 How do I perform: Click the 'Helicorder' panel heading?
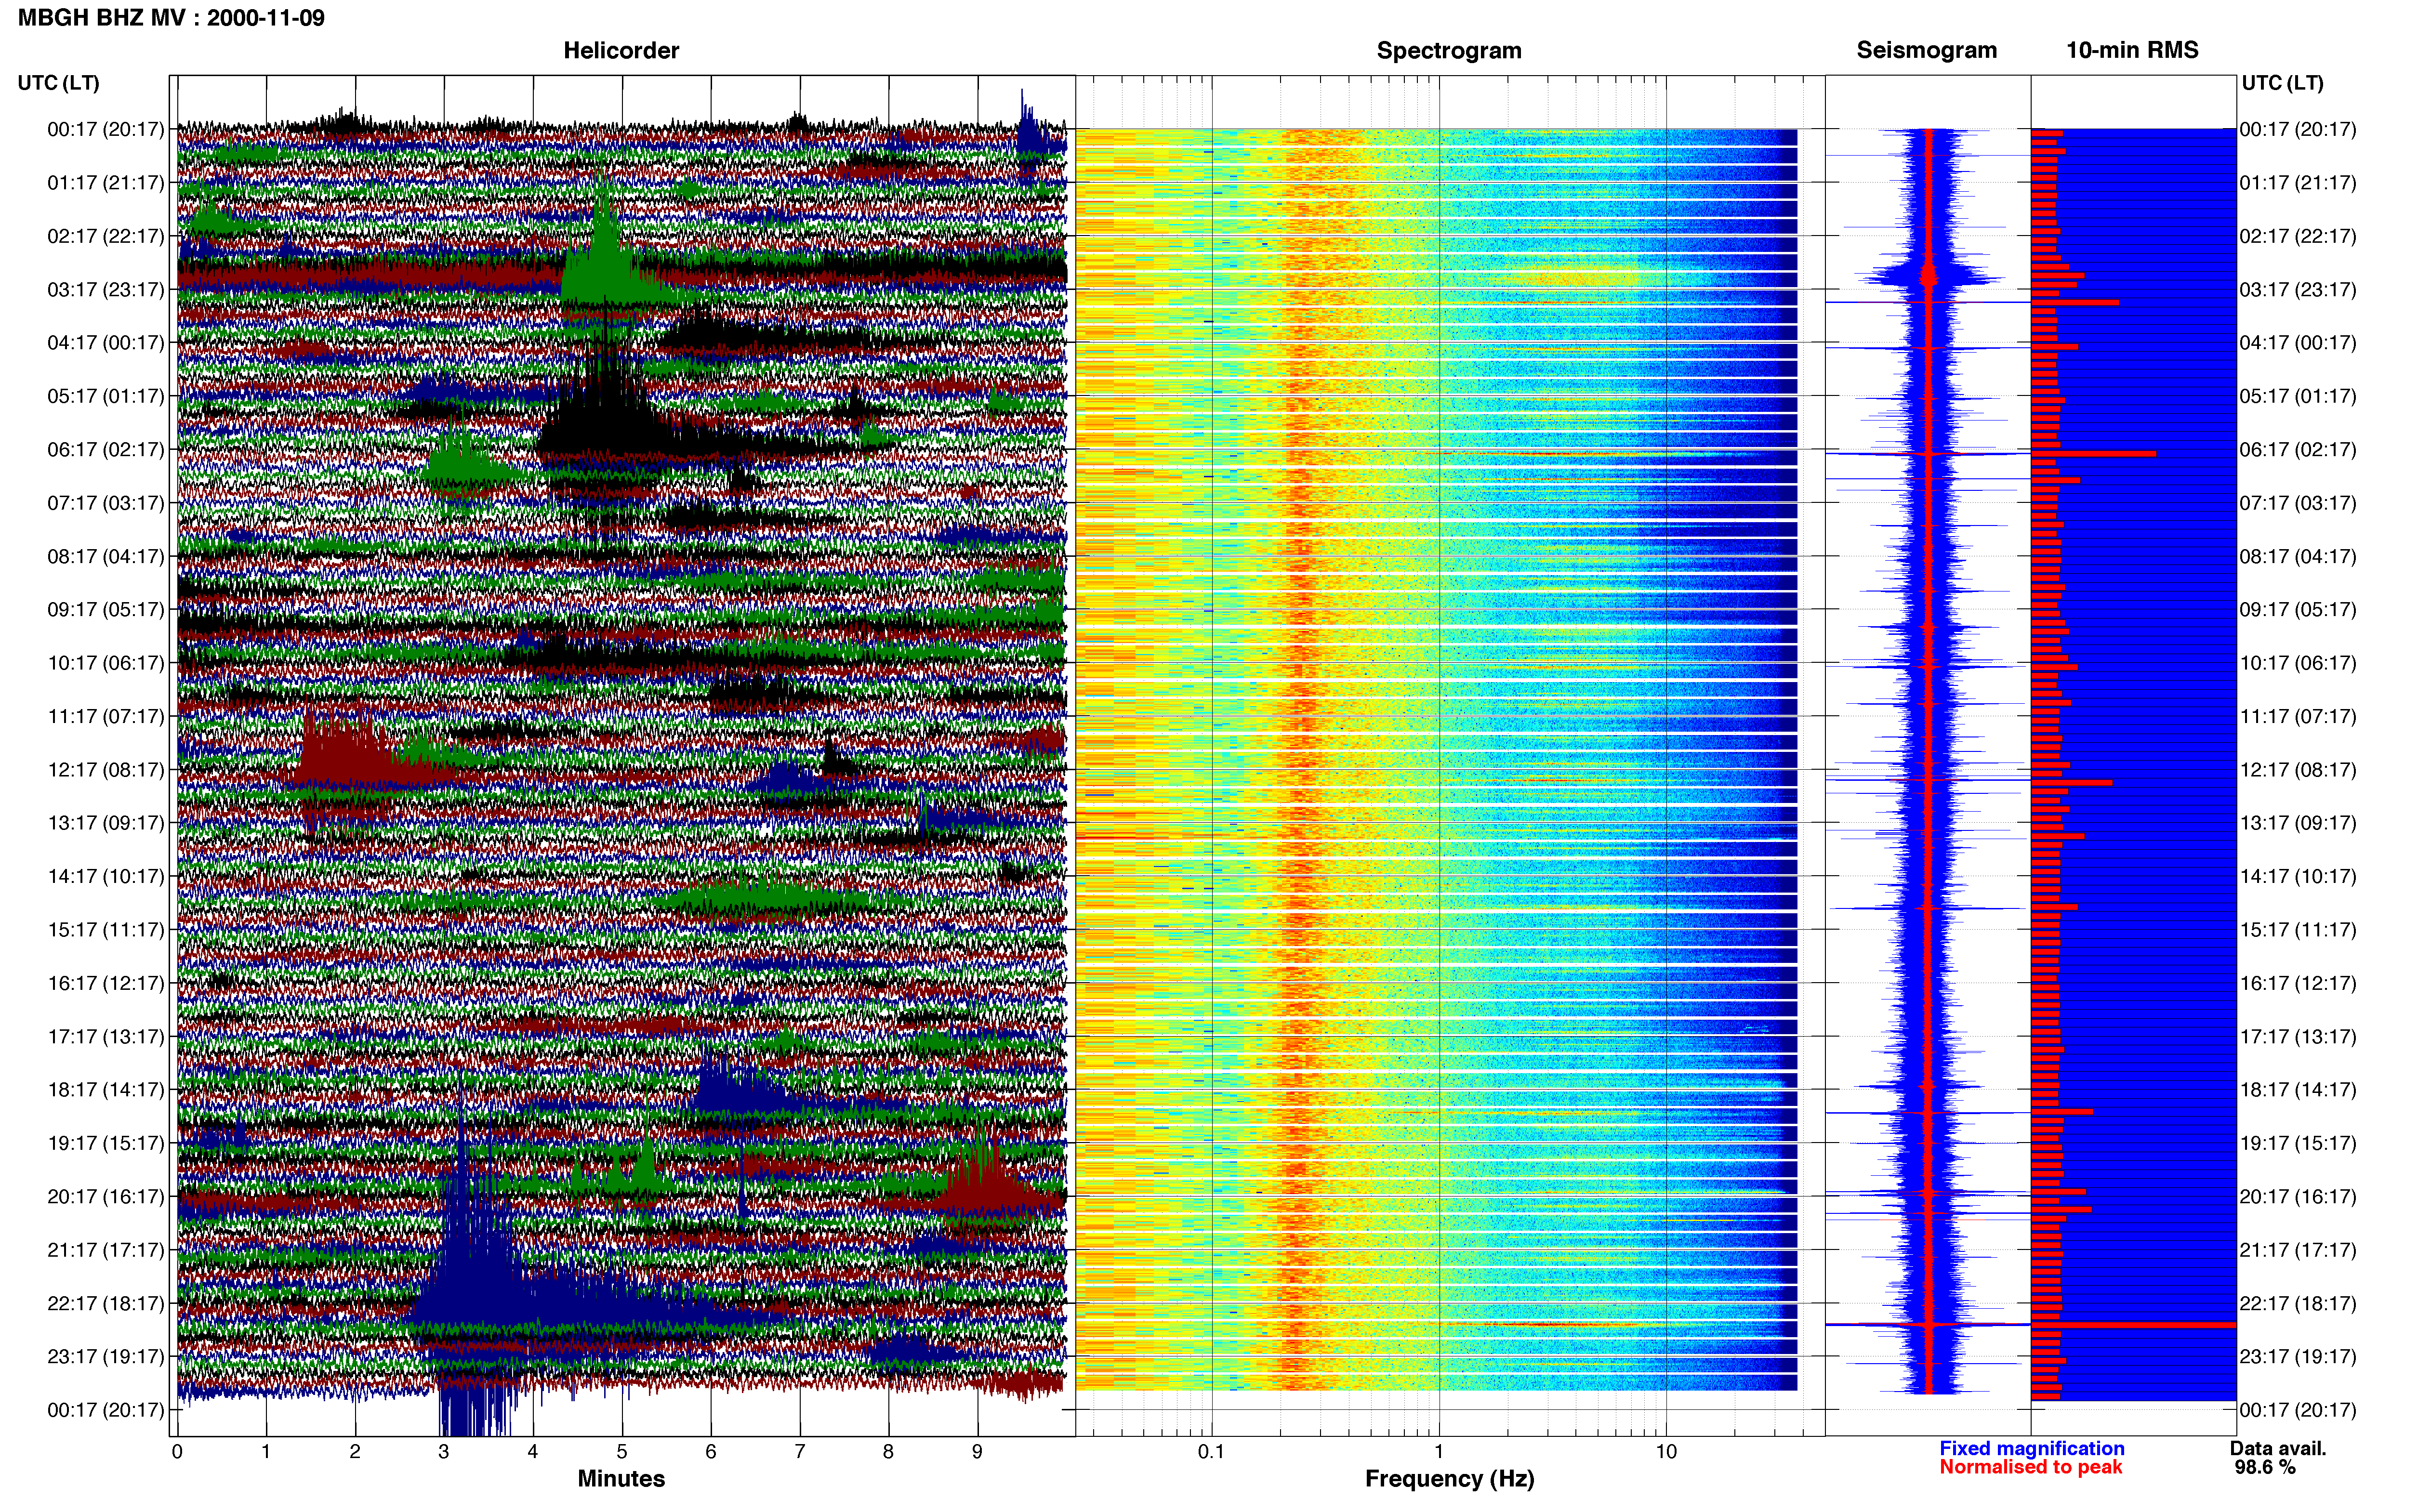pos(621,50)
